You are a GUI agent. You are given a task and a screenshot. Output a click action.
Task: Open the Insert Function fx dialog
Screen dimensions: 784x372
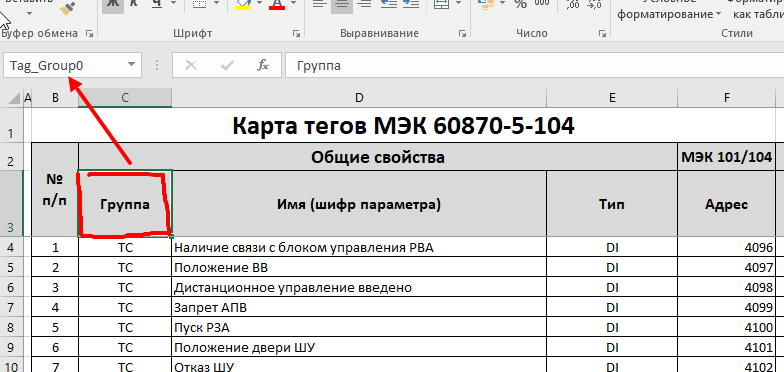[263, 65]
